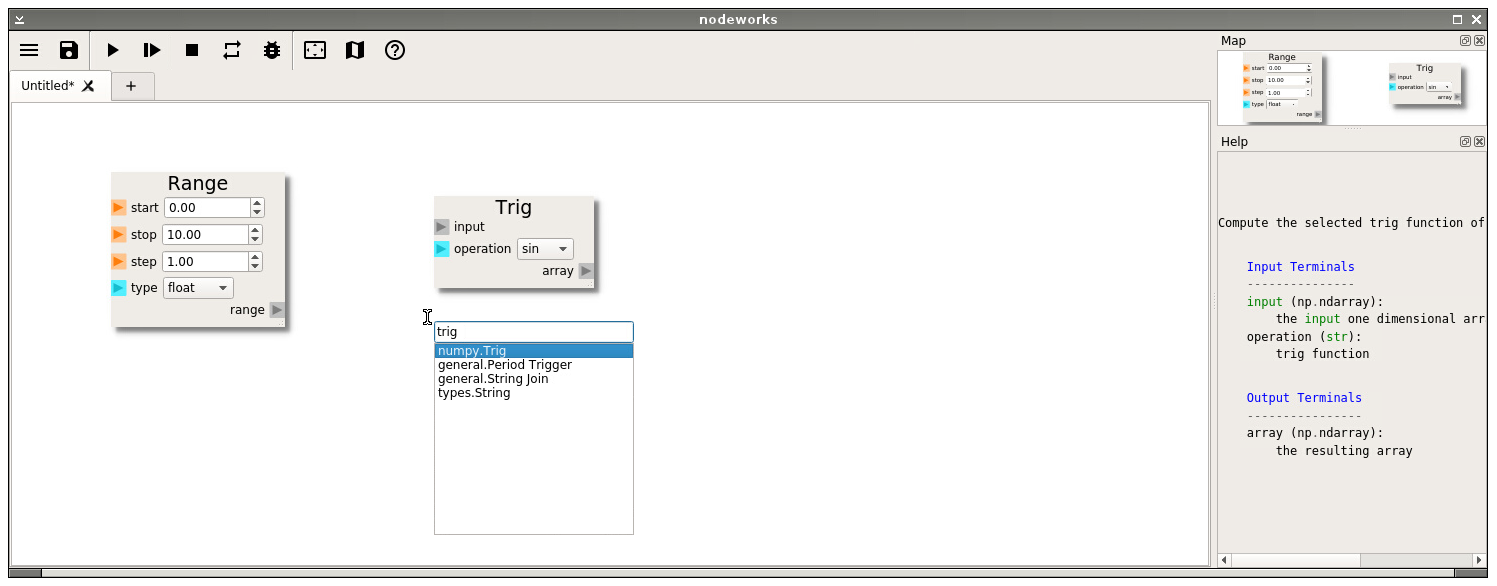This screenshot has width=1497, height=586.
Task: Add a new tab with plus button
Action: (131, 86)
